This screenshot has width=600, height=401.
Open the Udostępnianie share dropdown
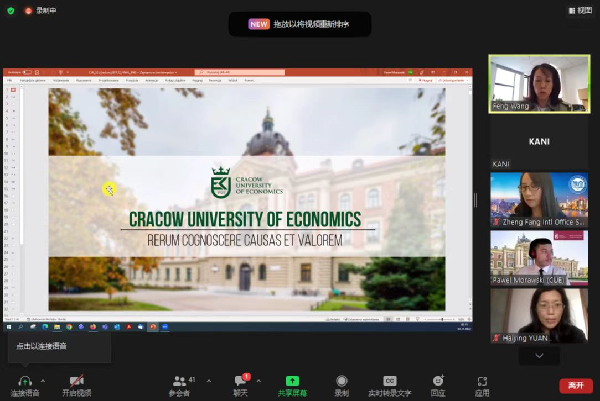[x=453, y=80]
